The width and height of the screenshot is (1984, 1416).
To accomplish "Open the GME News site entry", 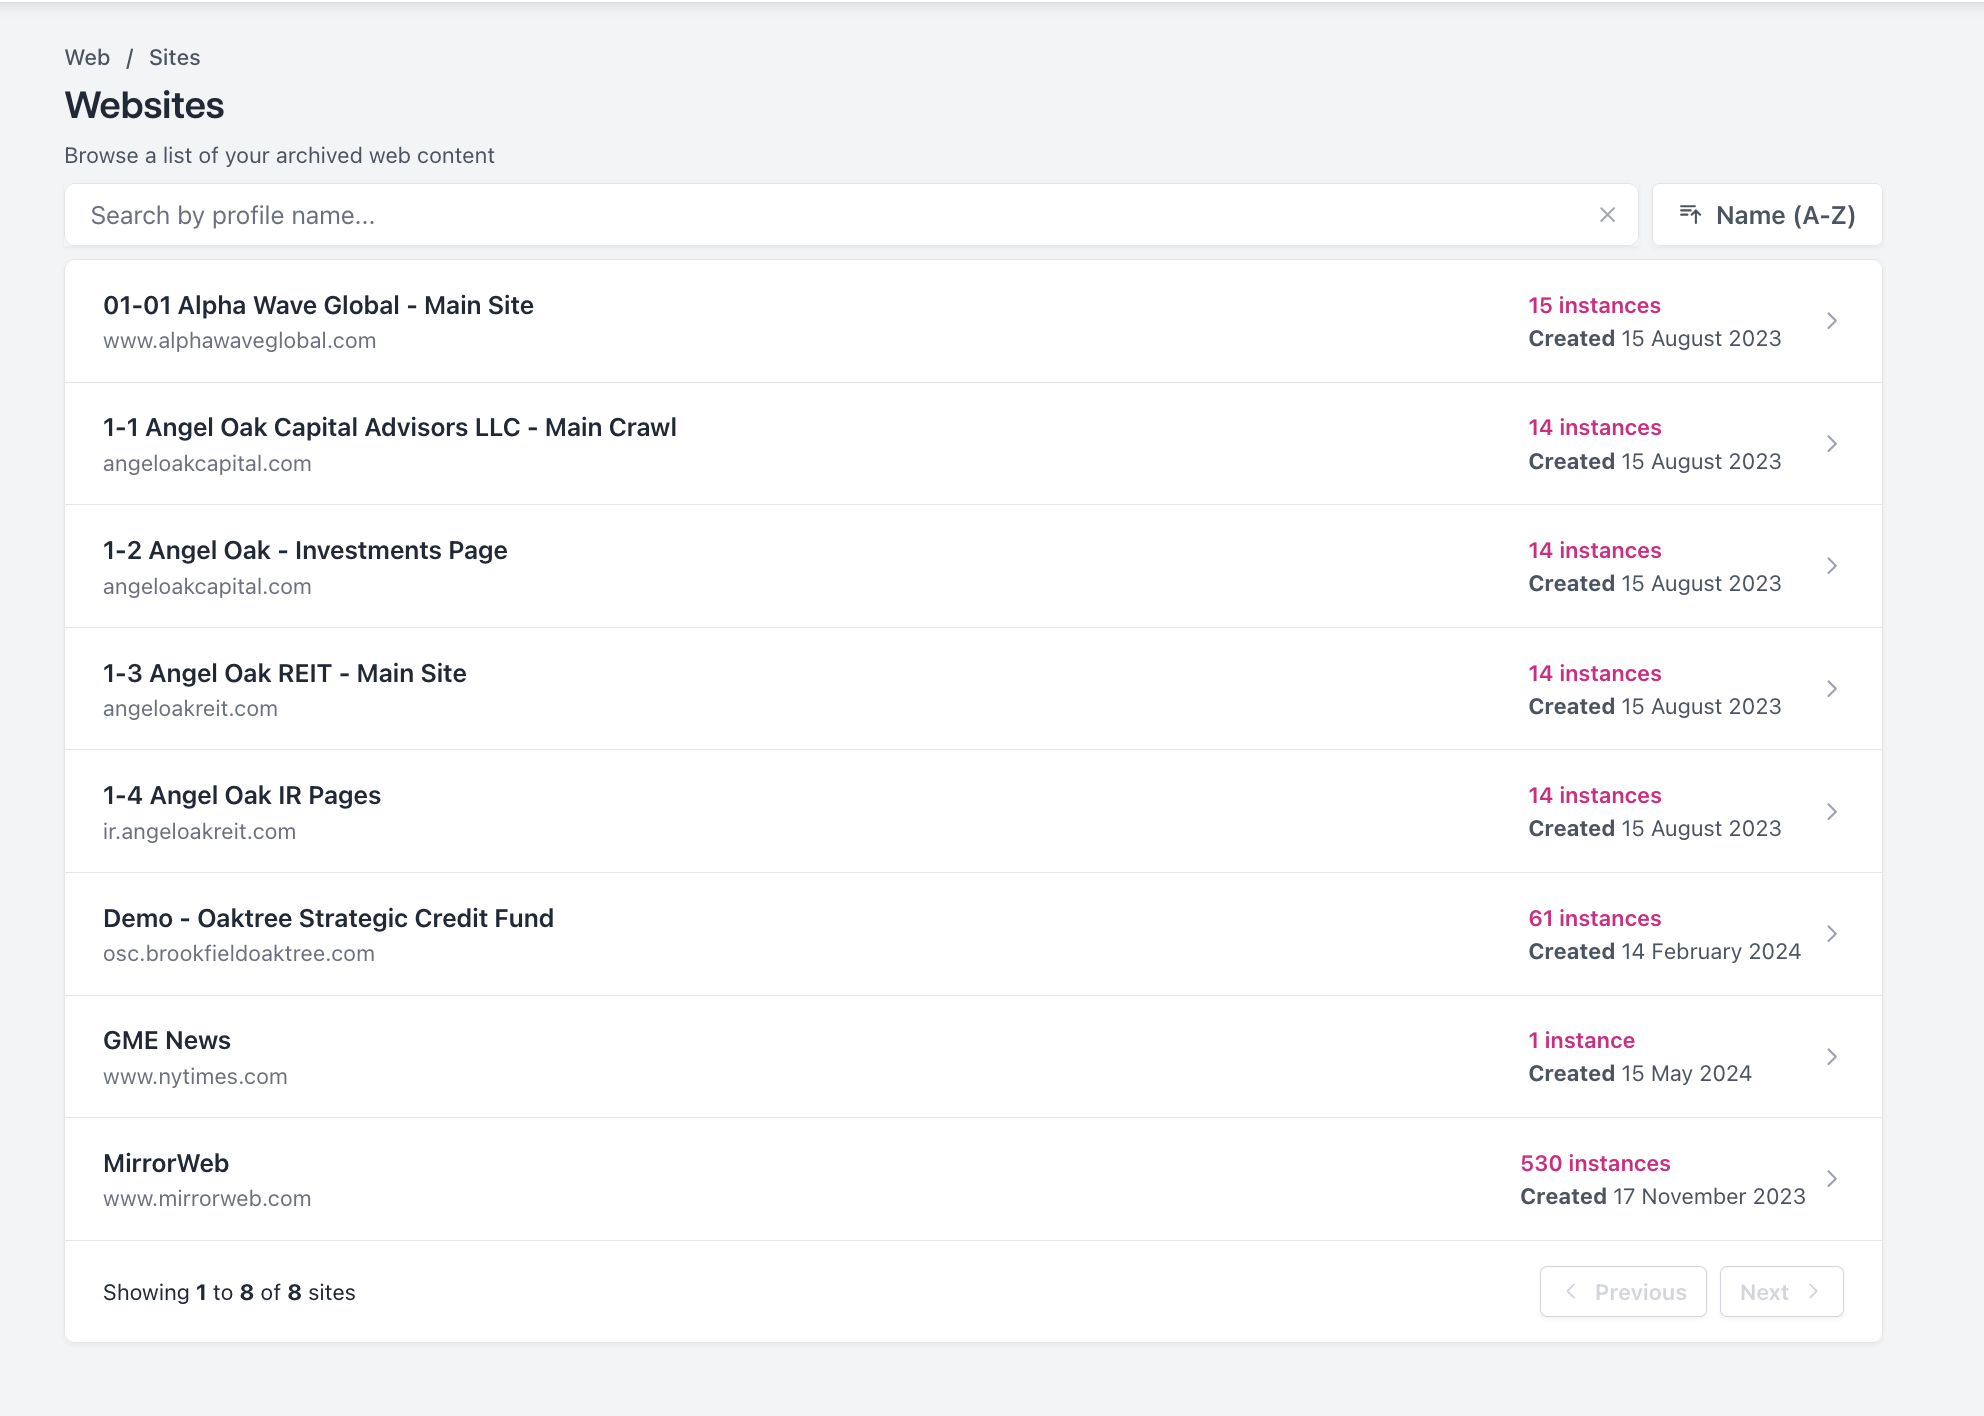I will [167, 1040].
